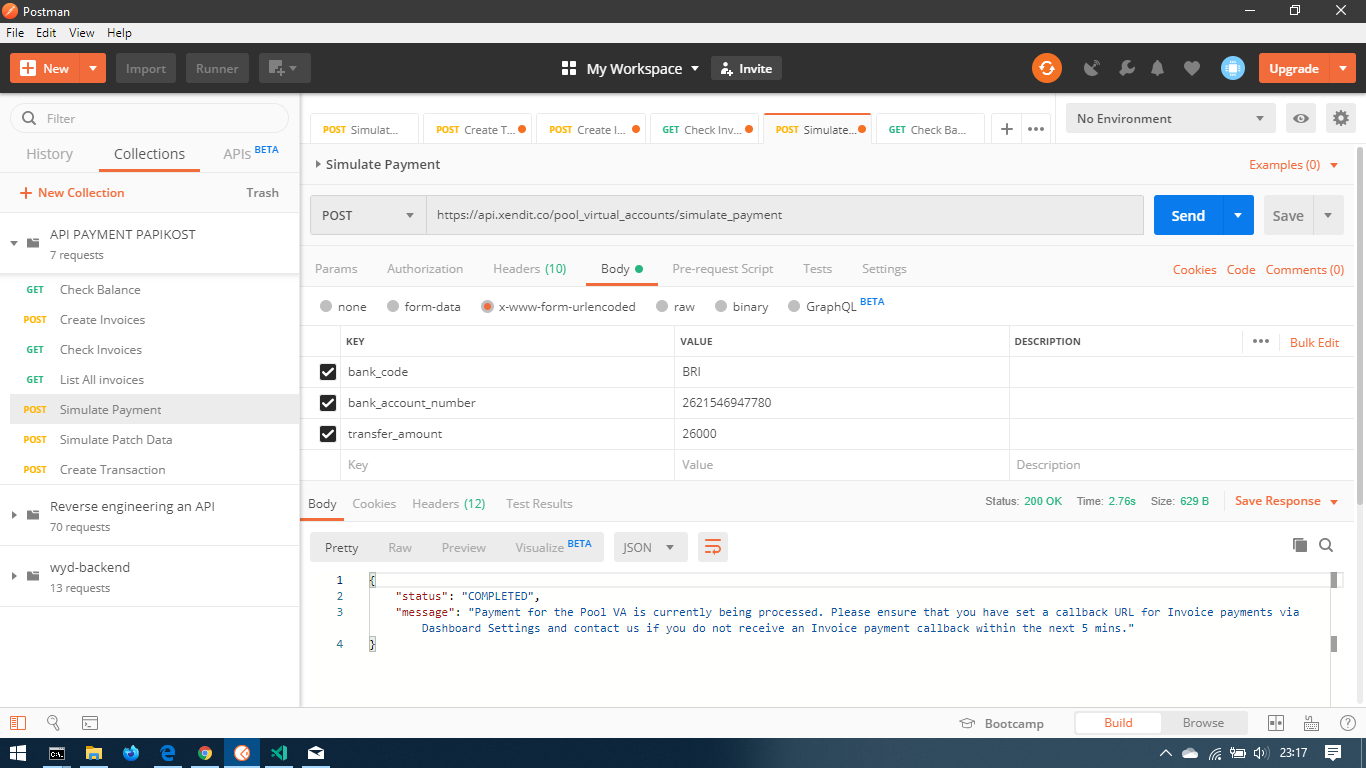This screenshot has height=768, width=1366.
Task: Switch to the Test Results tab
Action: [x=539, y=504]
